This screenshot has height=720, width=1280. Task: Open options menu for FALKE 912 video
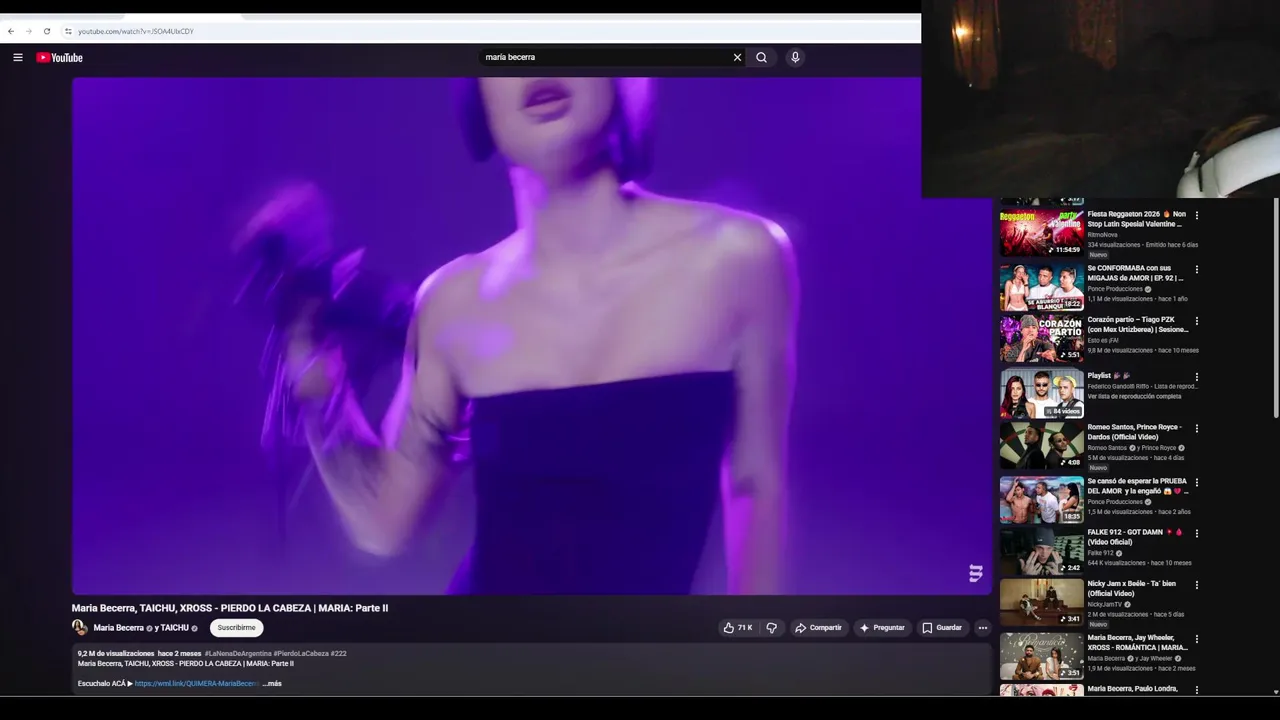coord(1197,534)
